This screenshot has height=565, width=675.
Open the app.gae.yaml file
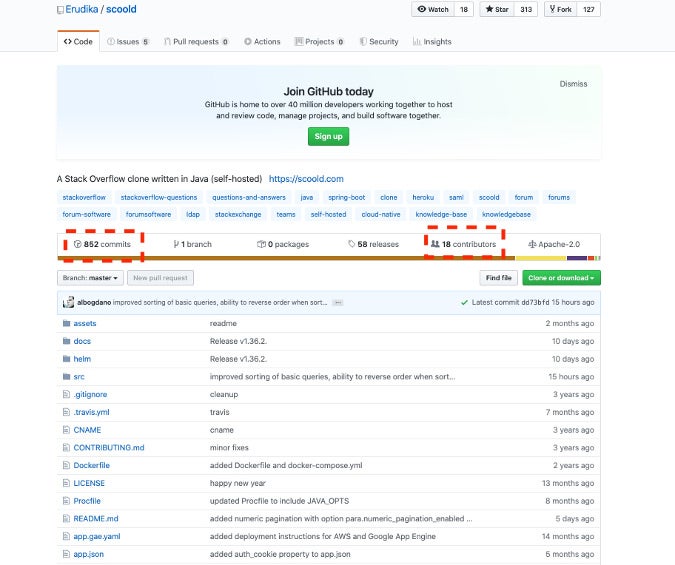97,537
